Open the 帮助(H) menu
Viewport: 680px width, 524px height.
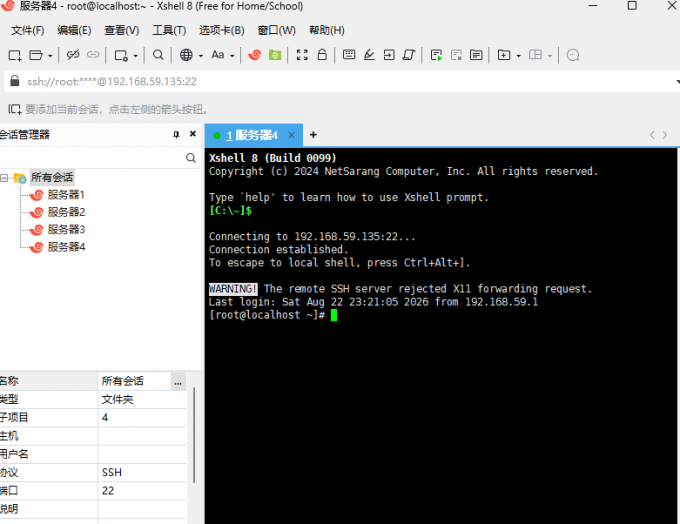(x=327, y=30)
